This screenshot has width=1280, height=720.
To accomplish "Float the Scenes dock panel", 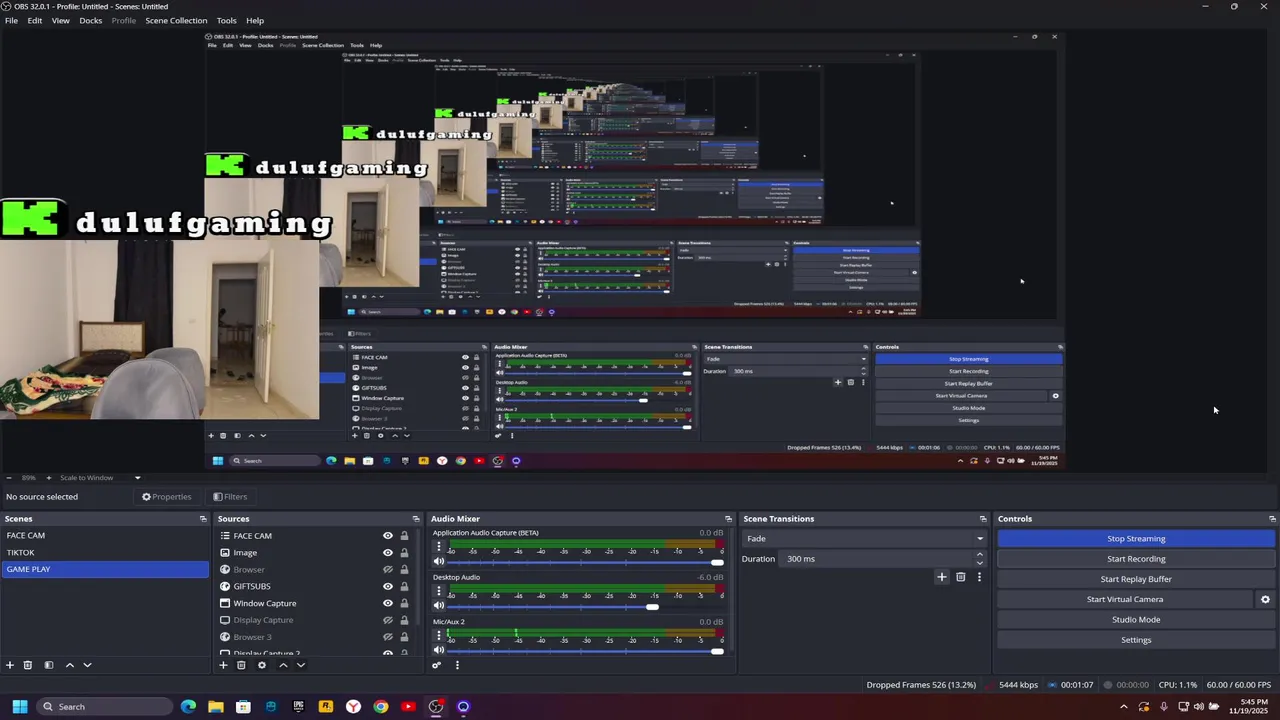I will coord(203,519).
